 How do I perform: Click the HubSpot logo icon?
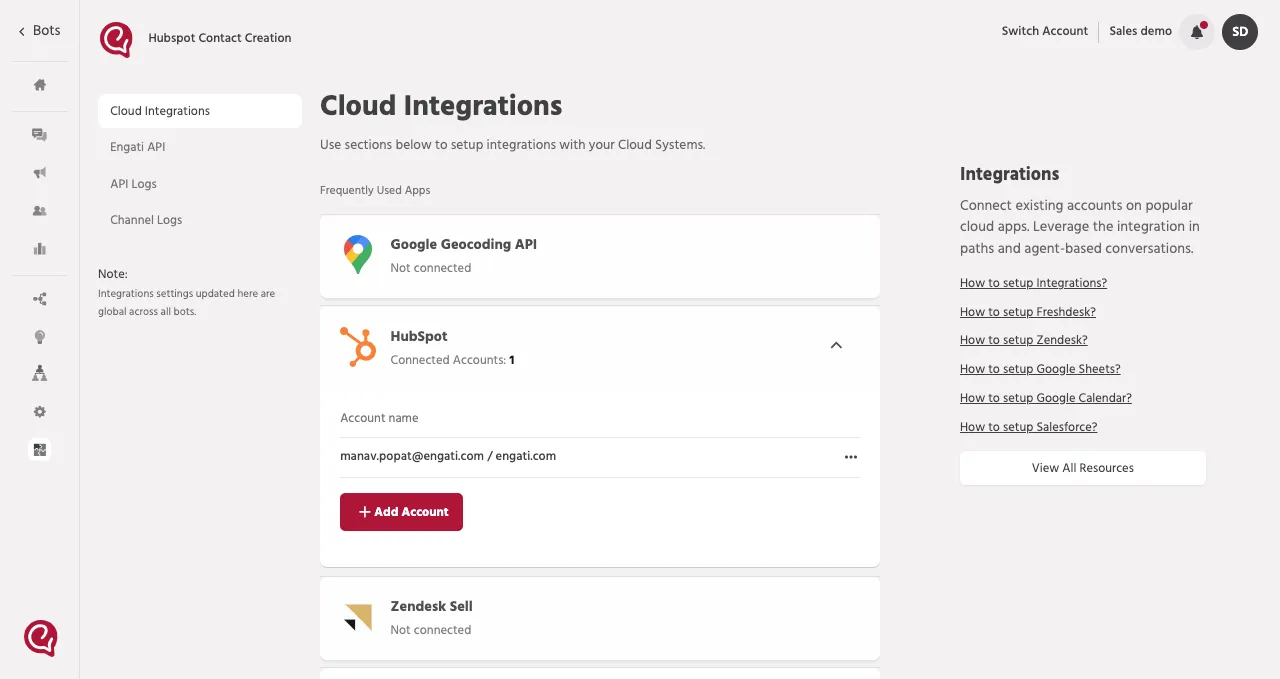(x=357, y=347)
